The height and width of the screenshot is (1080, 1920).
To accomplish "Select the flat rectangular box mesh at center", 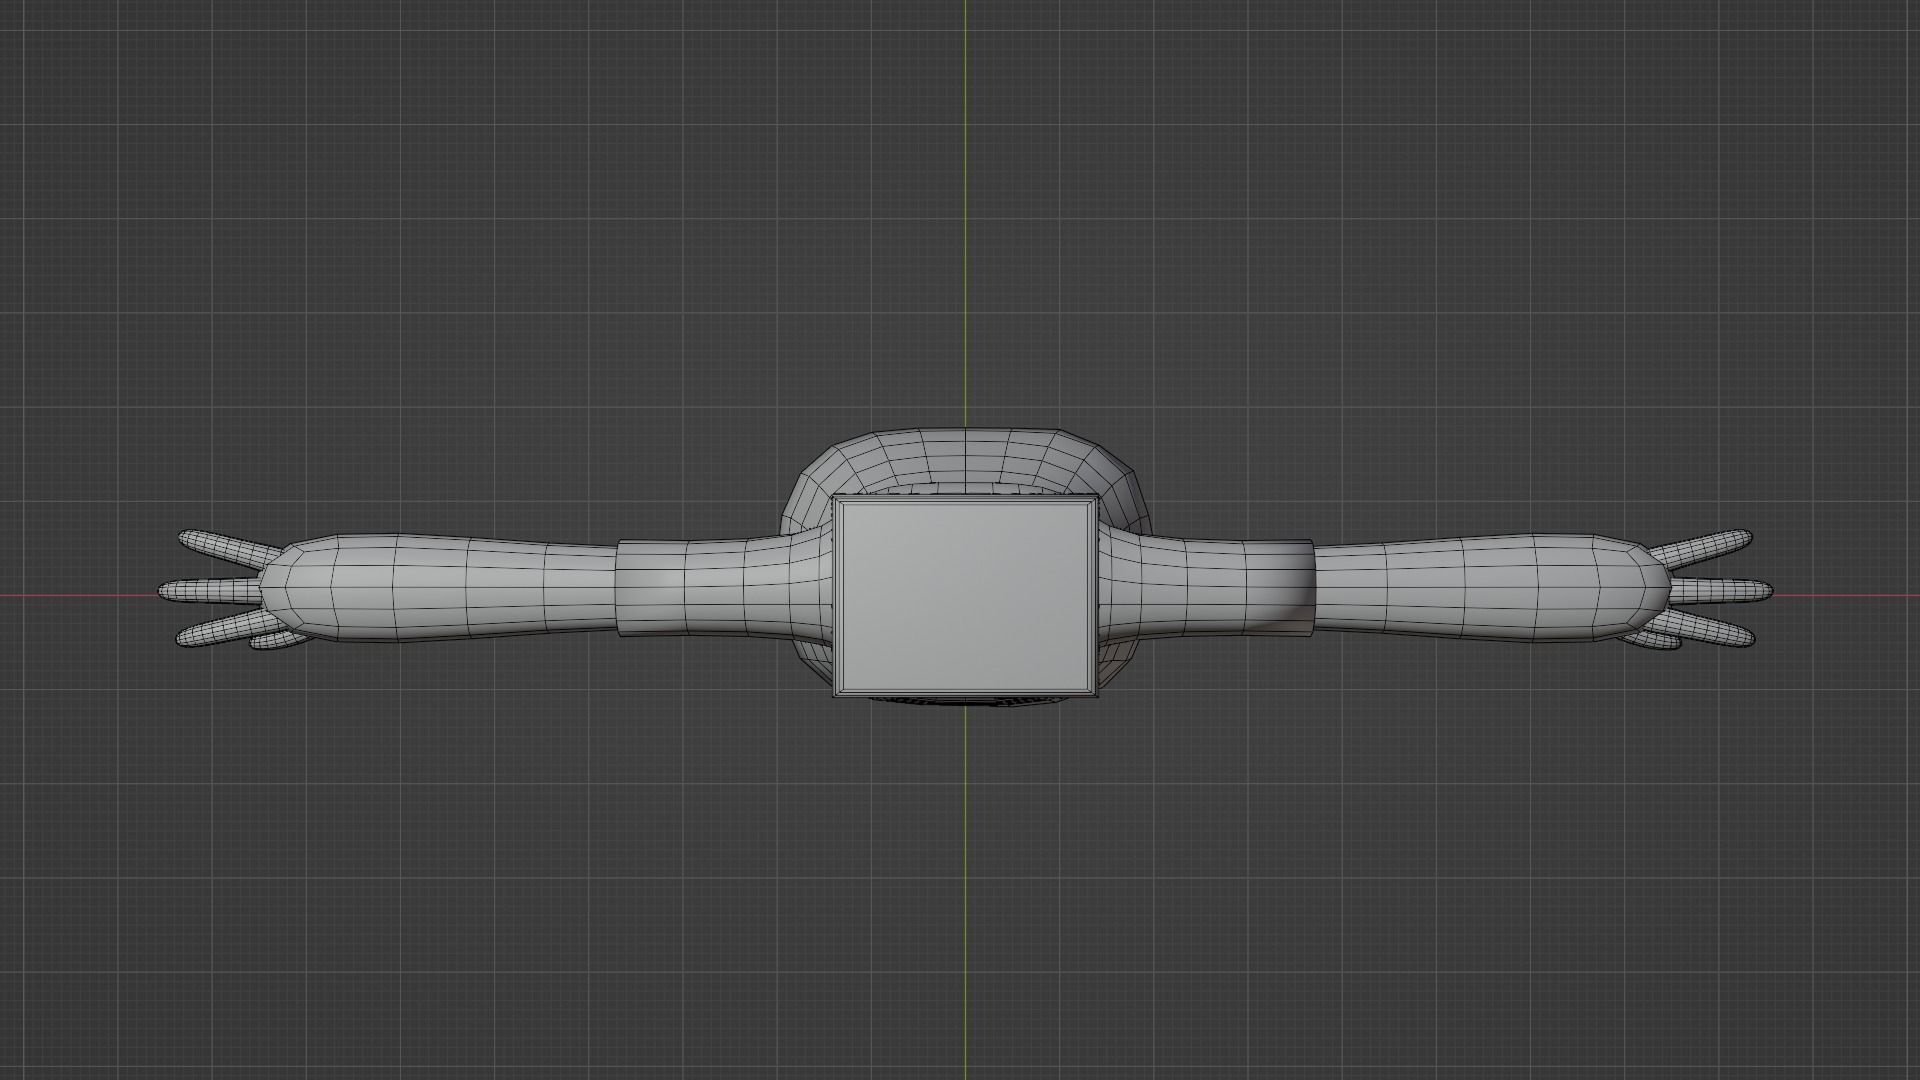I will tap(965, 597).
